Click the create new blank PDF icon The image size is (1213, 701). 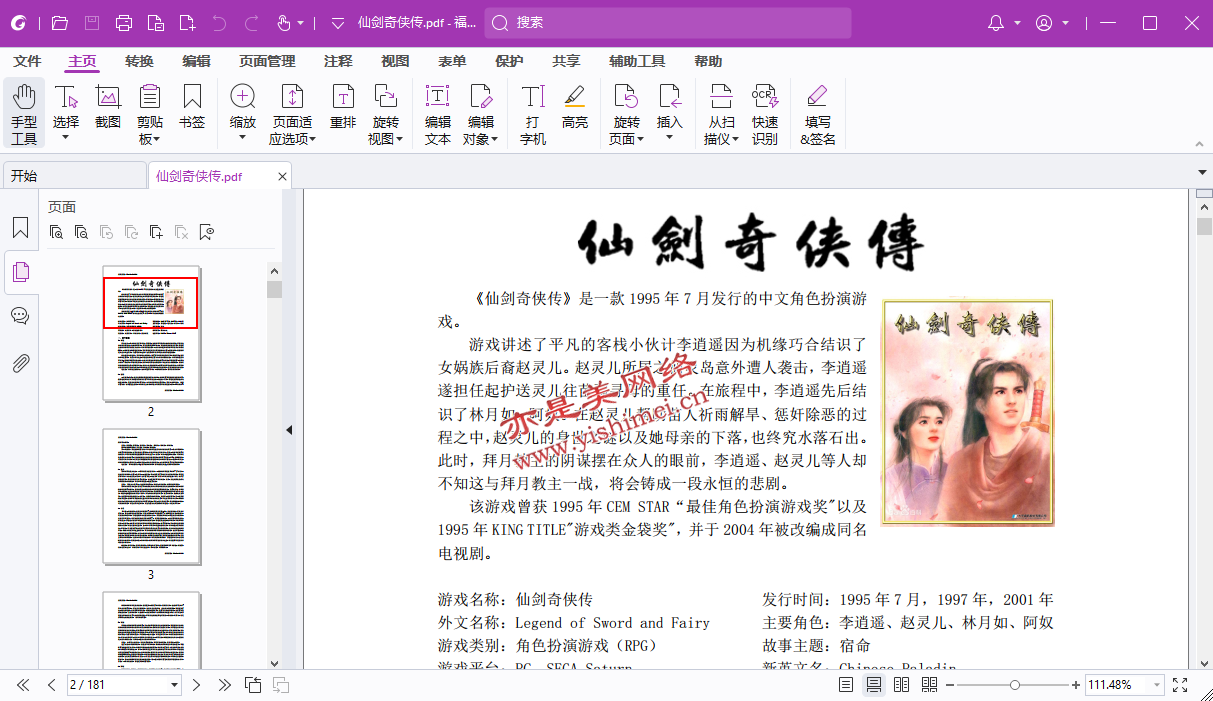[187, 23]
